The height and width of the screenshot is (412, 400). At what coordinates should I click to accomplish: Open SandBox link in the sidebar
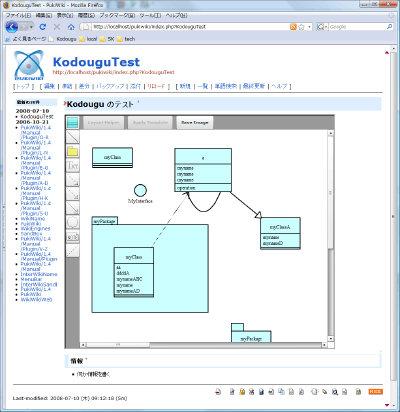(x=31, y=234)
